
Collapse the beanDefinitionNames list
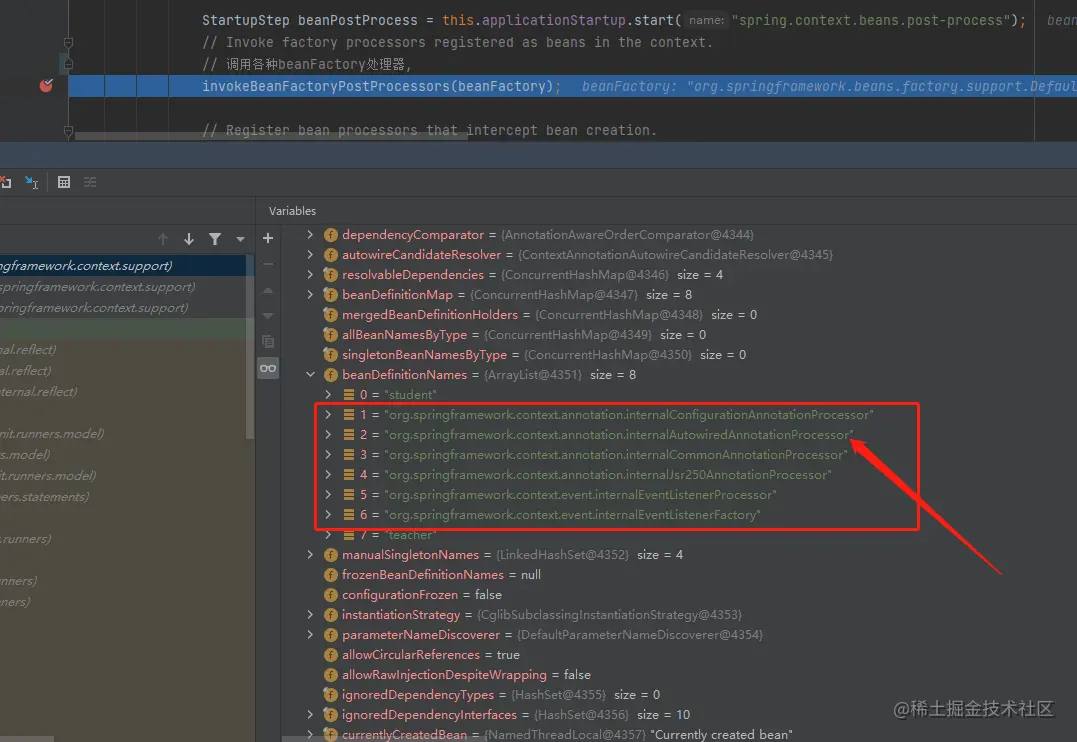310,375
